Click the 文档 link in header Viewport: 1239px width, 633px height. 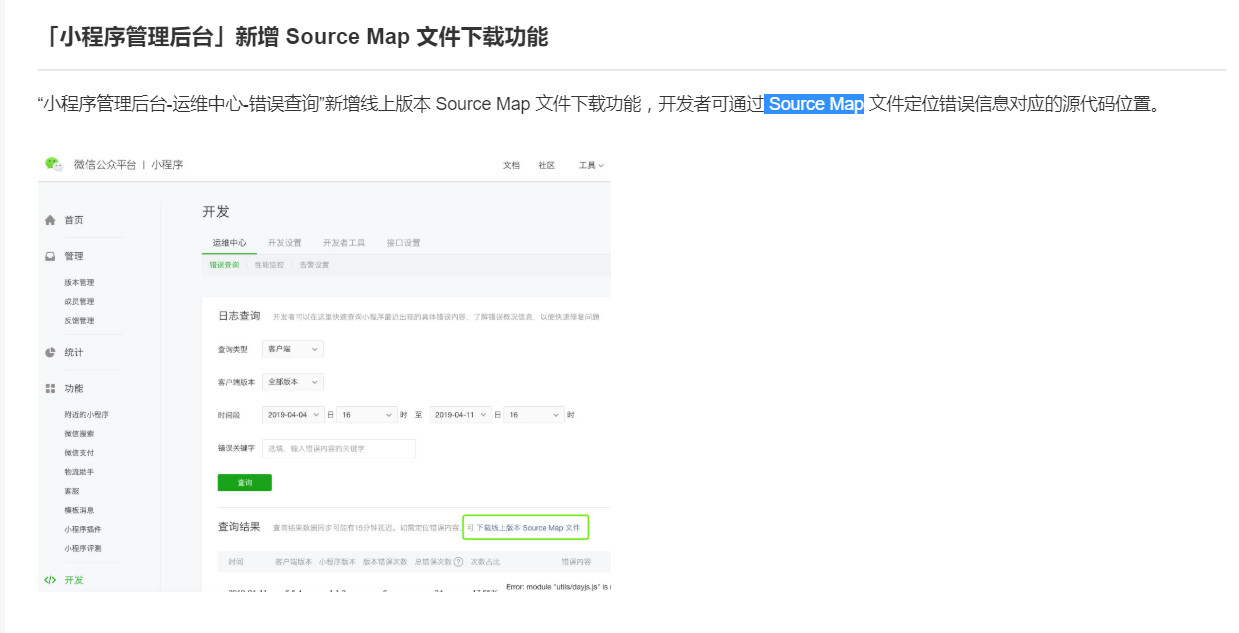pos(511,165)
